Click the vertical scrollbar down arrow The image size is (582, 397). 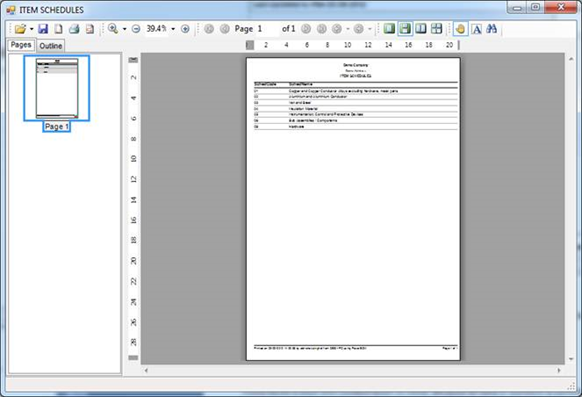pyautogui.click(x=571, y=359)
